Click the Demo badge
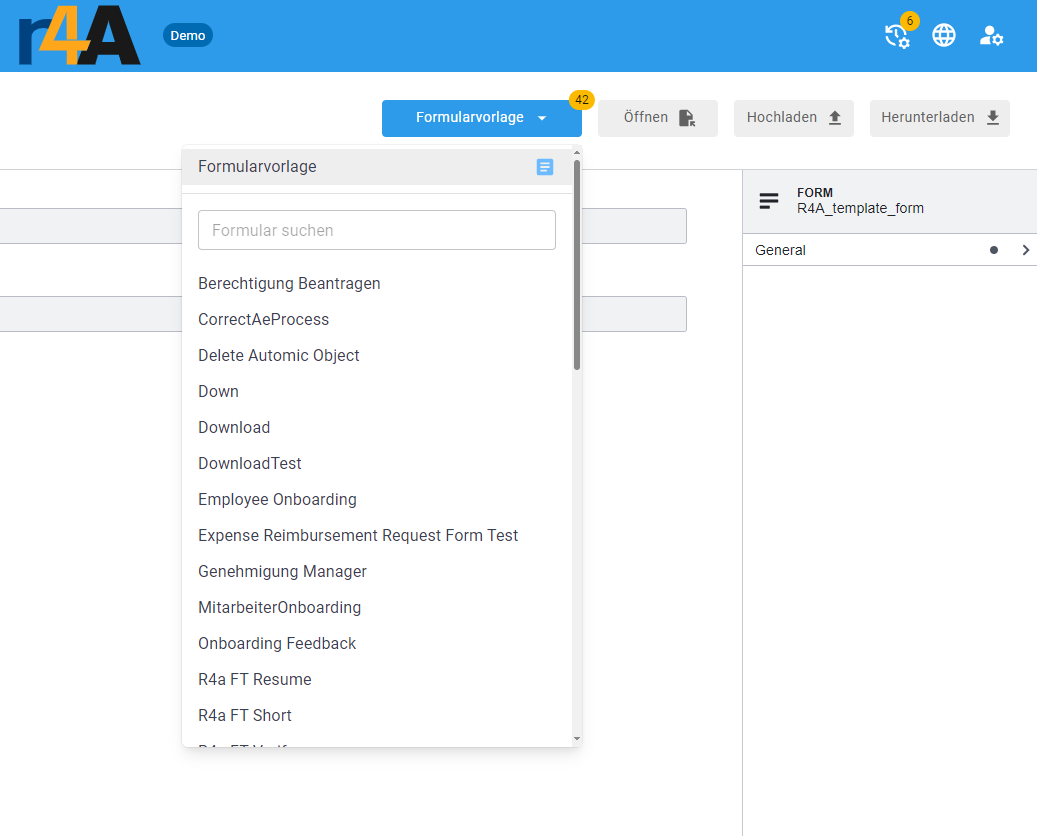1037x836 pixels. coord(188,35)
